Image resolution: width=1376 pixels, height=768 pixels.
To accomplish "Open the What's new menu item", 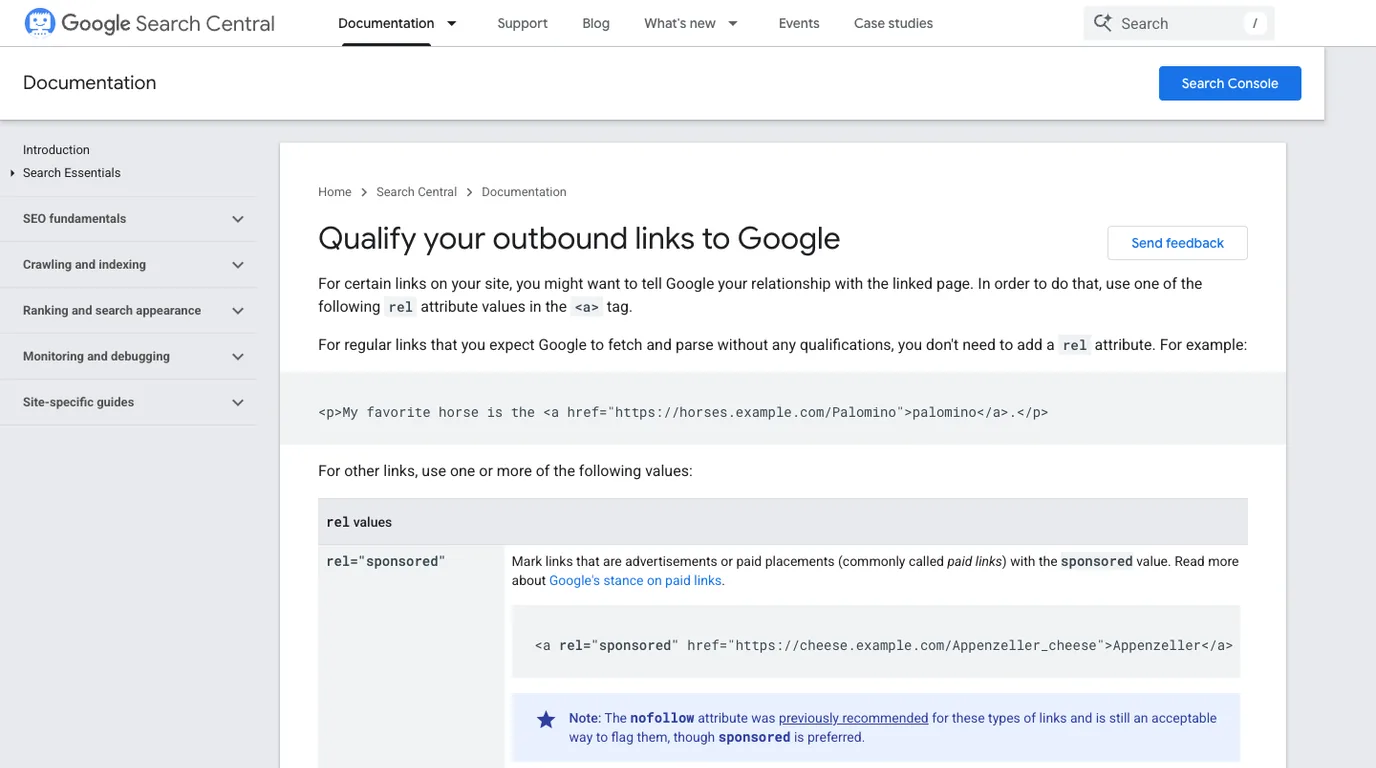I will (x=680, y=23).
